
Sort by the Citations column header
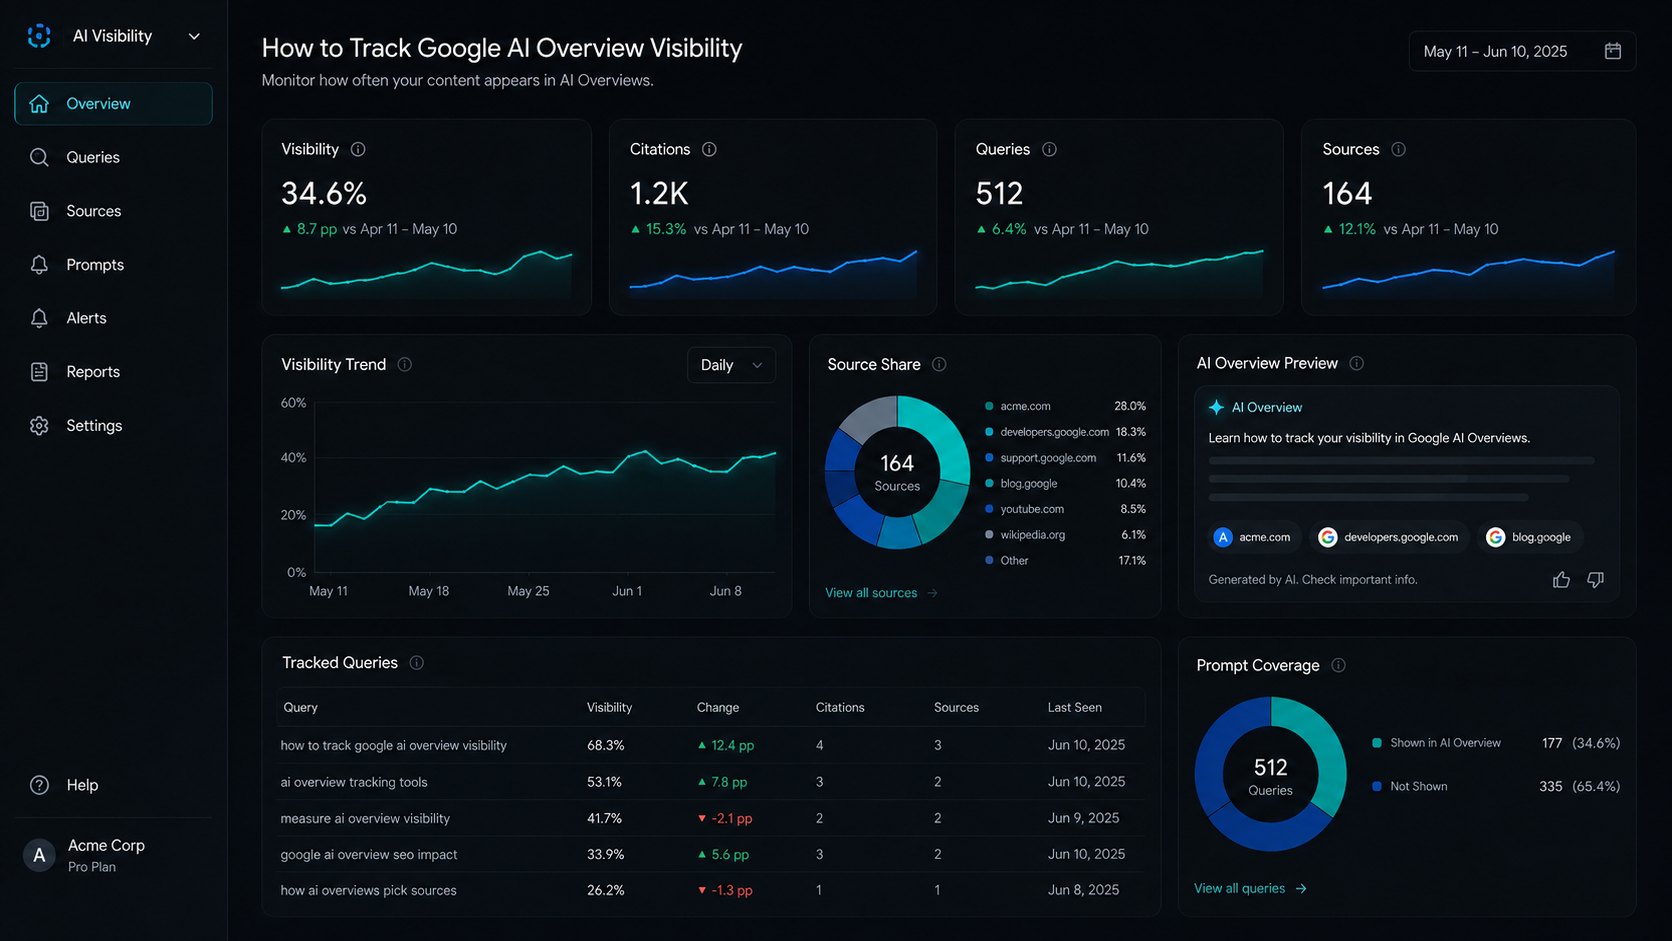pos(840,707)
